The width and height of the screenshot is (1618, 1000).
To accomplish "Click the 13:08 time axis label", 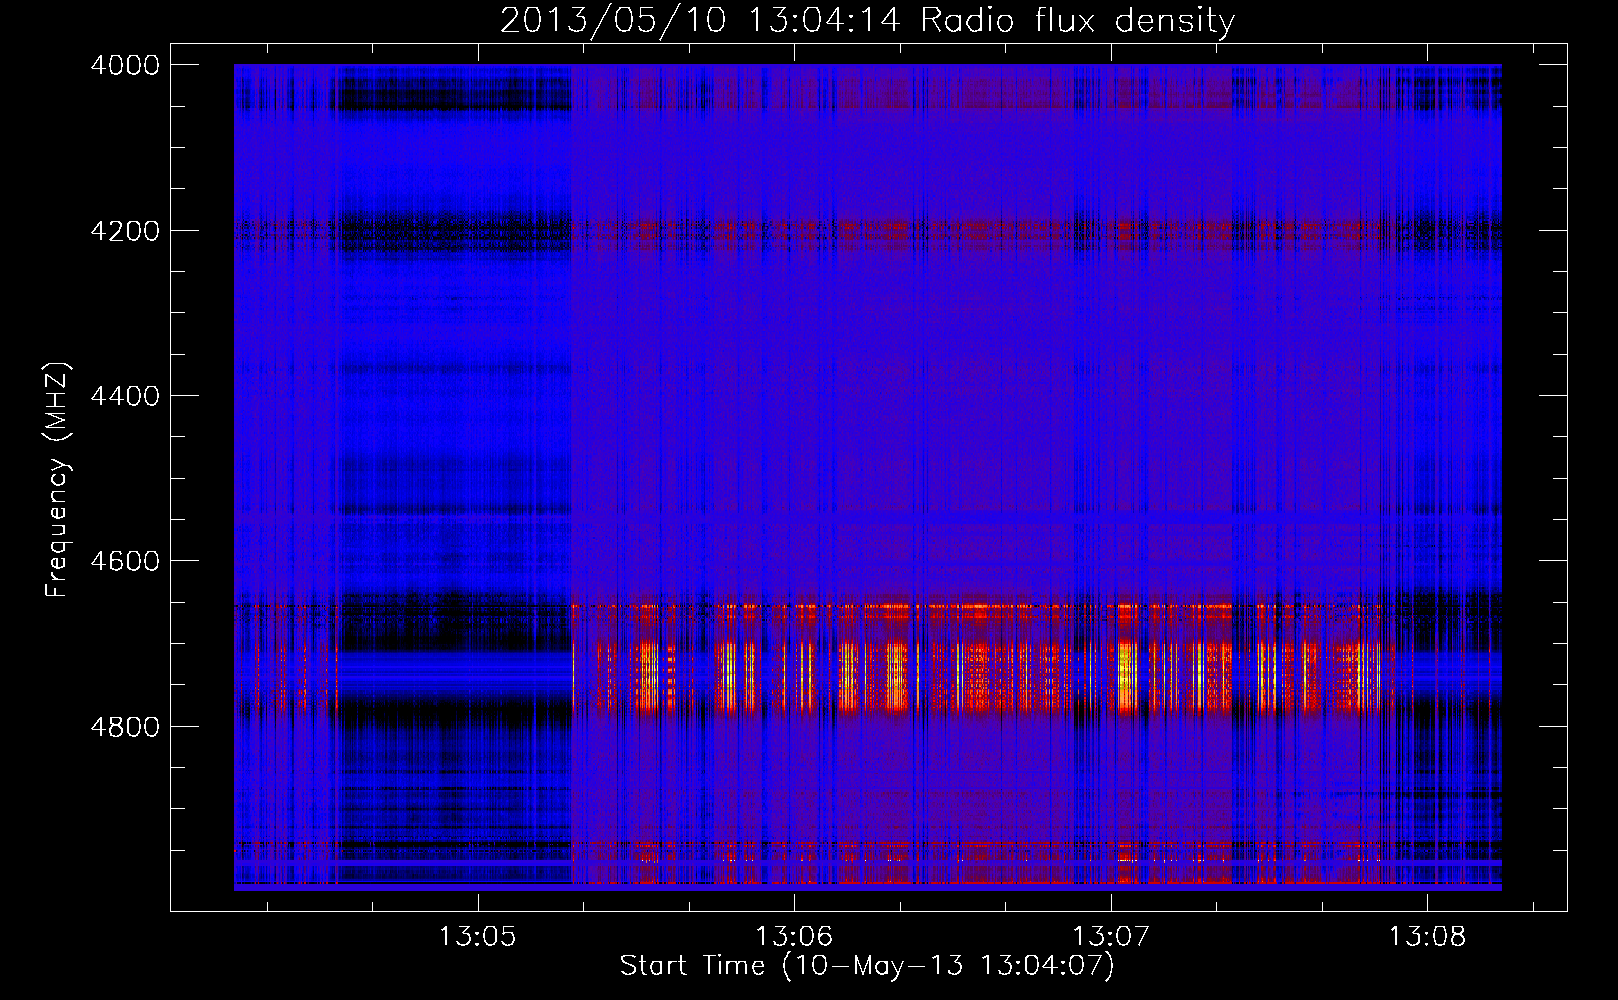I will click(1427, 937).
